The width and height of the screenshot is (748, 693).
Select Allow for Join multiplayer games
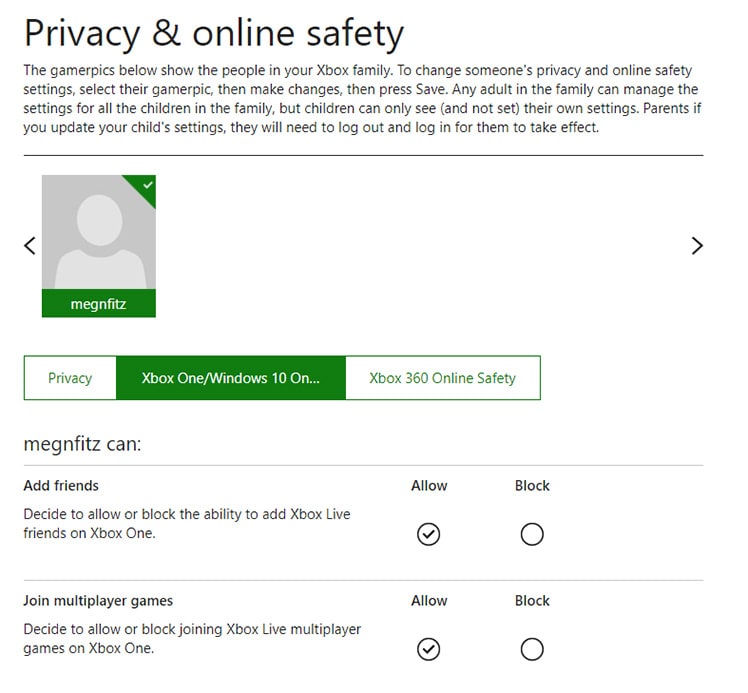[x=428, y=650]
